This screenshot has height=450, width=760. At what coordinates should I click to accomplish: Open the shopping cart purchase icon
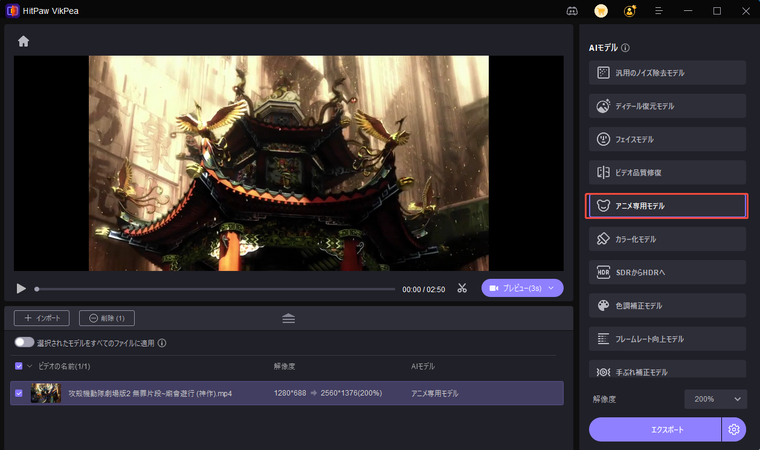point(601,11)
